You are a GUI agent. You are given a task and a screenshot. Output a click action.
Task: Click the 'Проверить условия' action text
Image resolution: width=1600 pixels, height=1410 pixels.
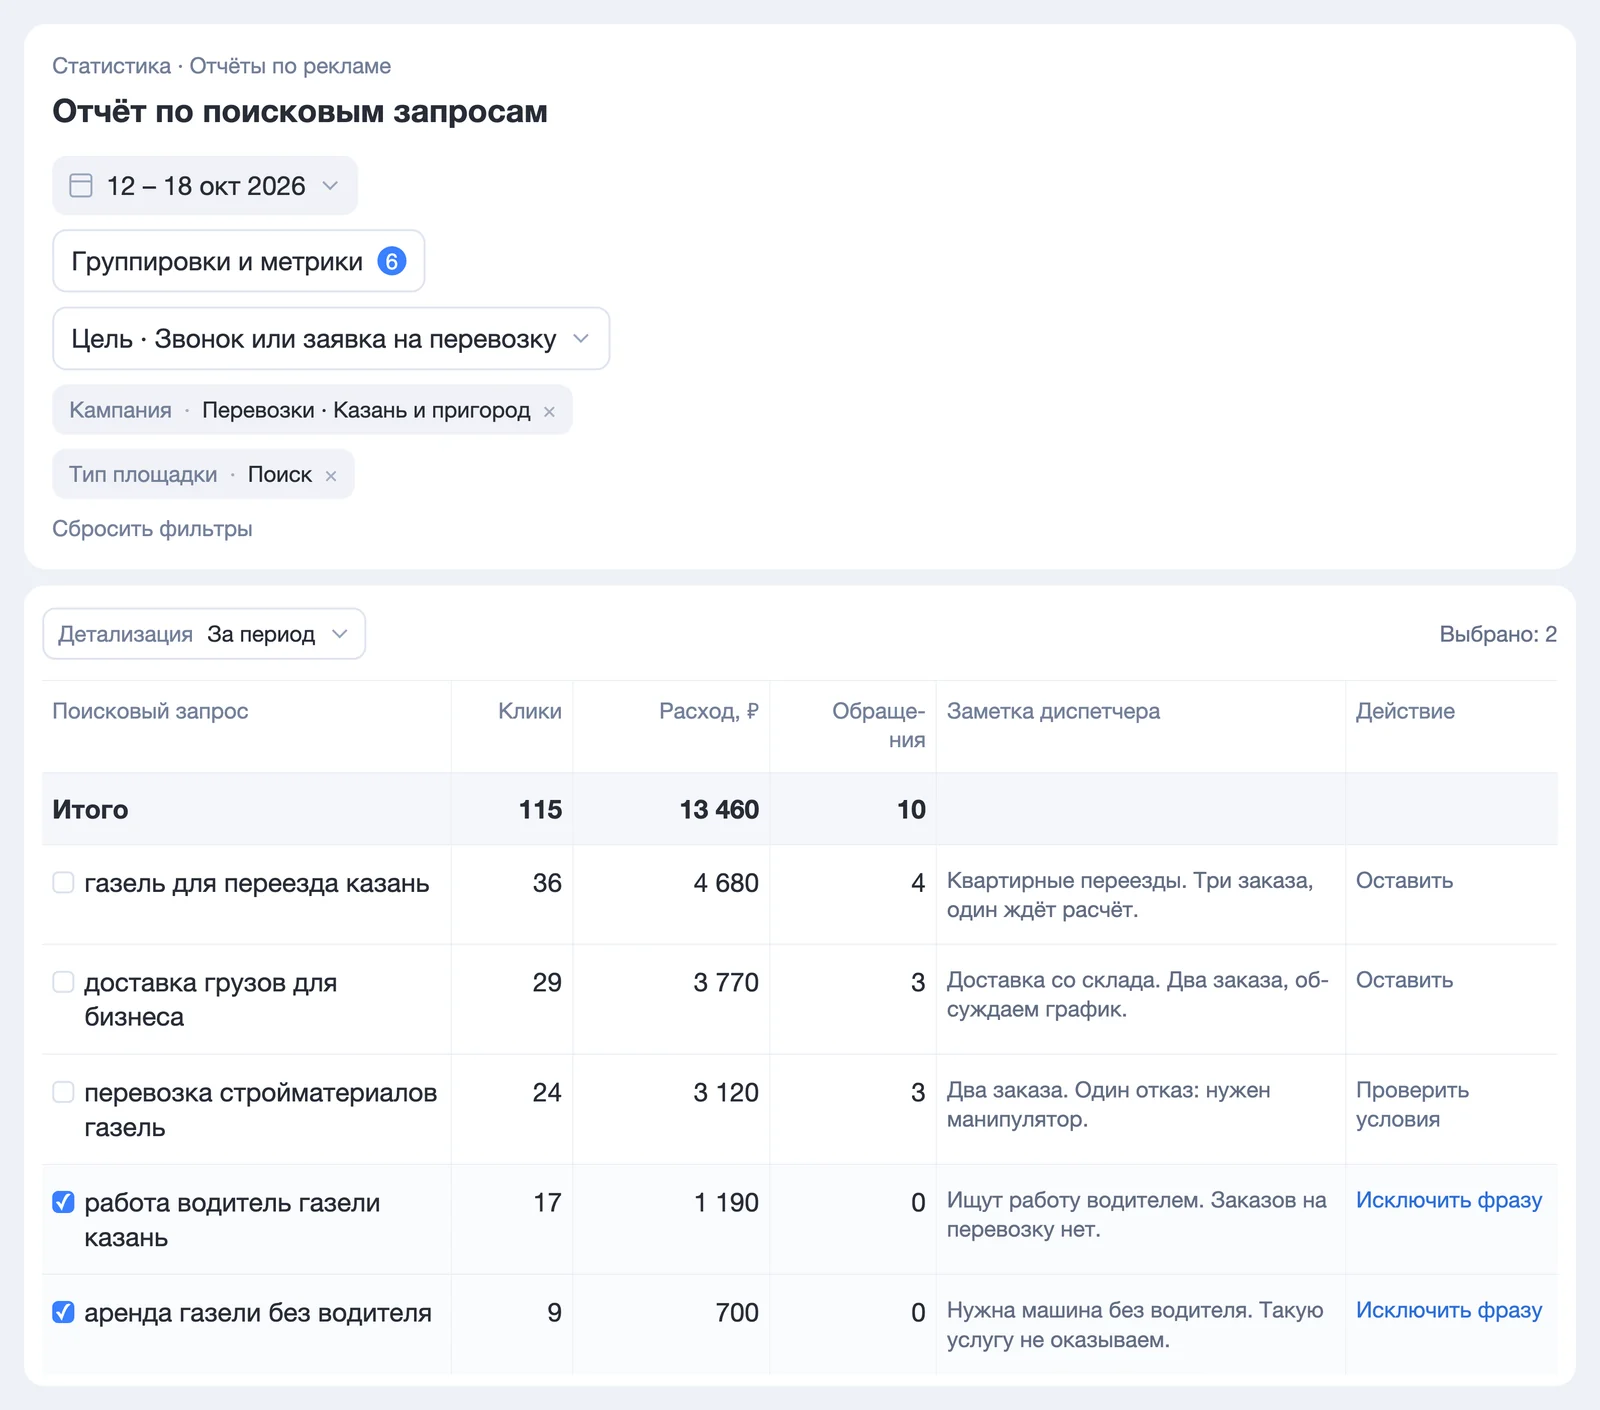pos(1412,1105)
